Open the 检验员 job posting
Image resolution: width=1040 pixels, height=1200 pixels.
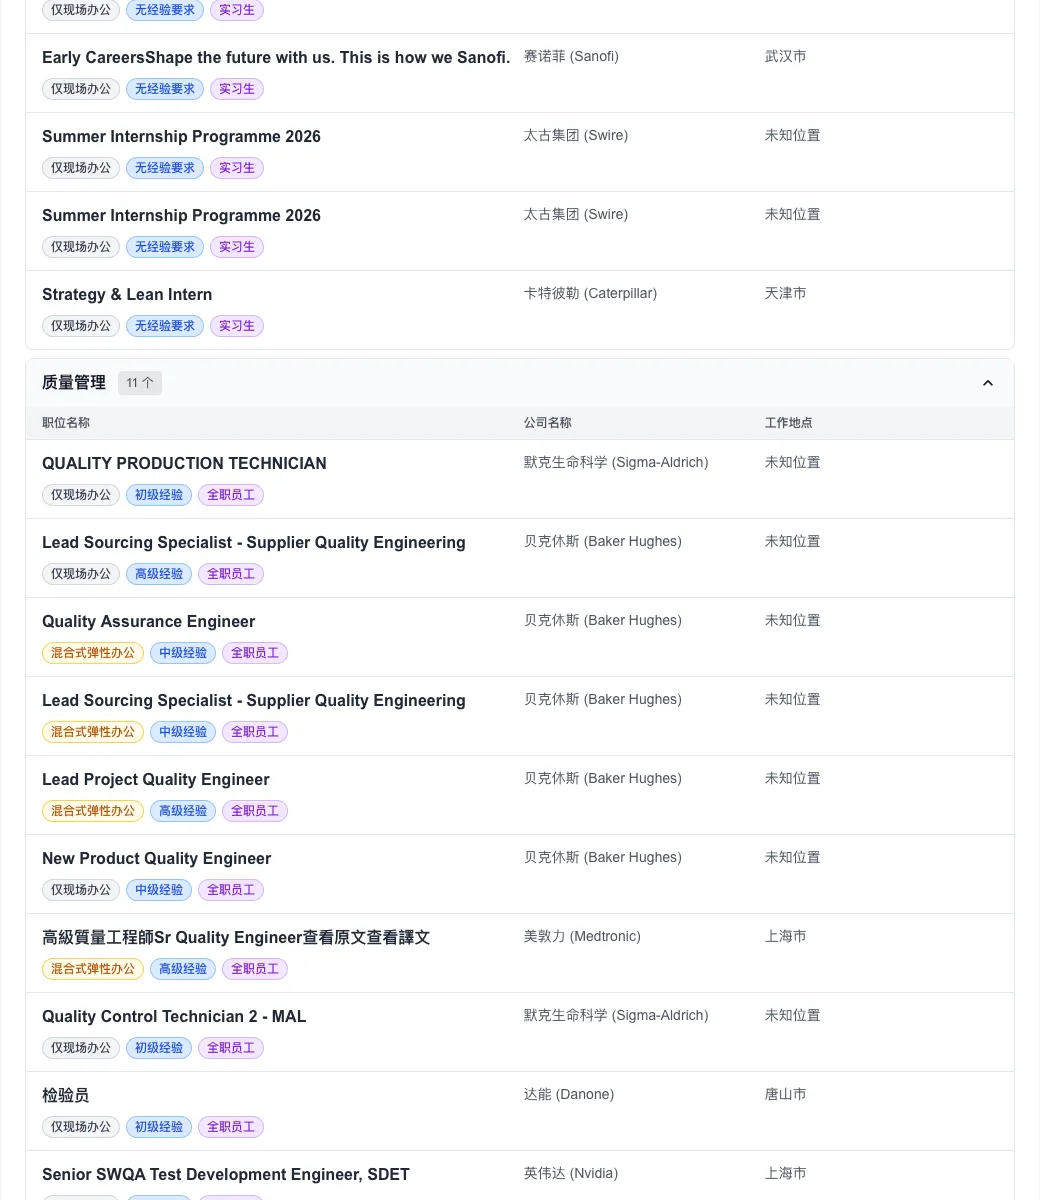tap(66, 1096)
